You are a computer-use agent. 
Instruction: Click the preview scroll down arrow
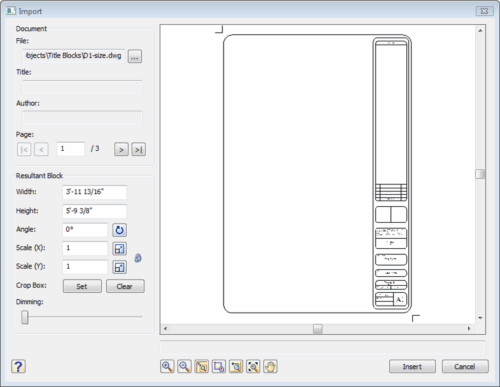[480, 318]
